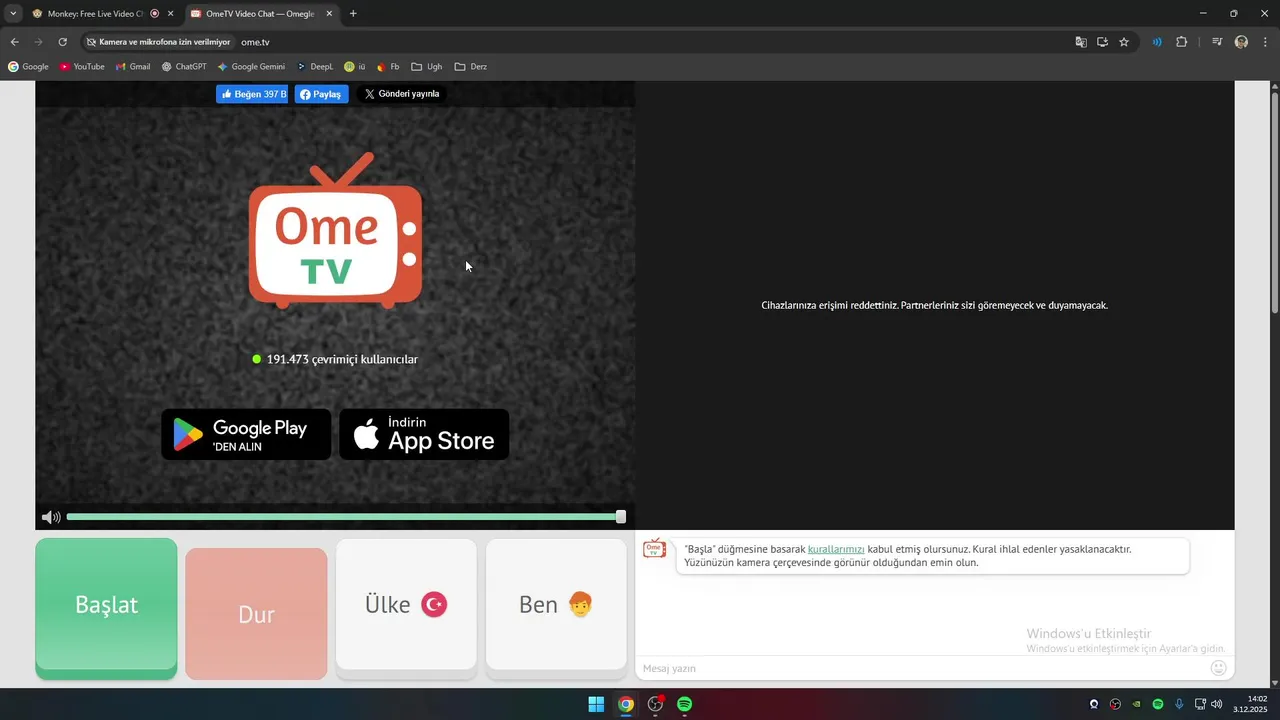The height and width of the screenshot is (720, 1280).
Task: Click the Facebook Beğen 397 B button
Action: (x=252, y=94)
